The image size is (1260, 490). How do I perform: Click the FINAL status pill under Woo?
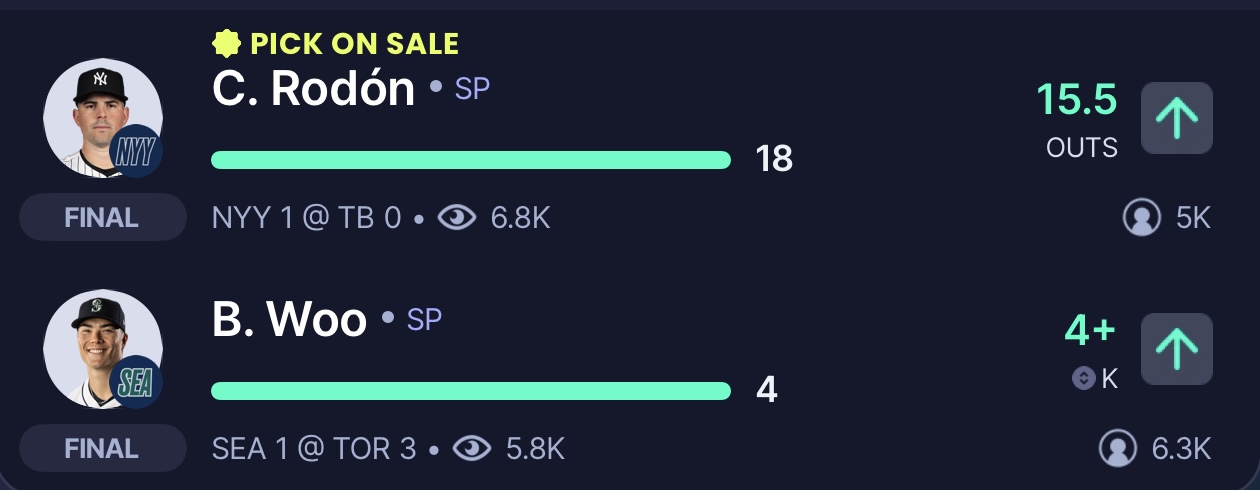click(x=102, y=448)
